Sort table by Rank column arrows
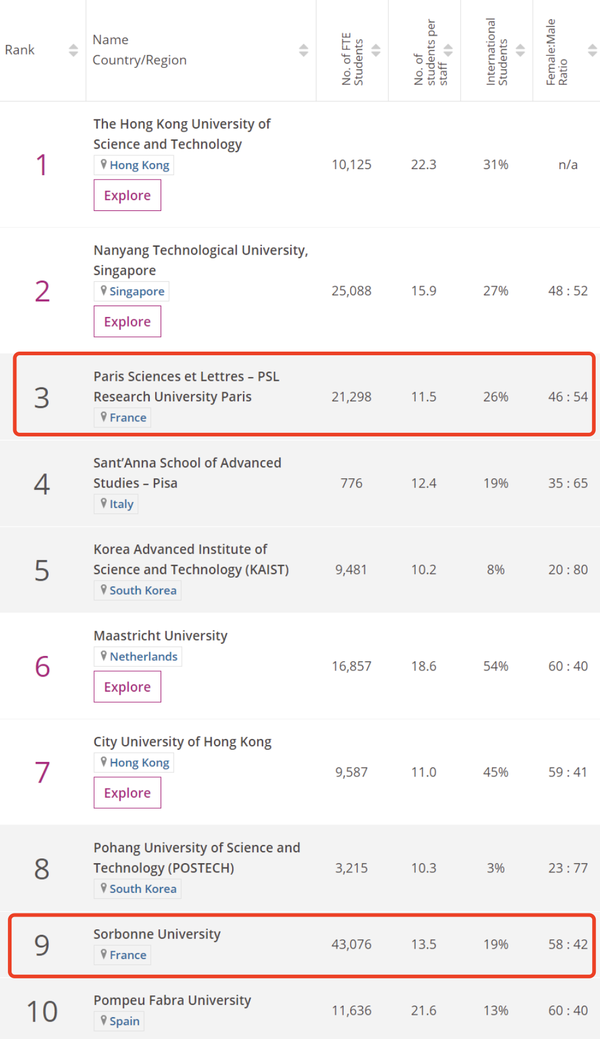This screenshot has width=600, height=1039. pos(73,50)
